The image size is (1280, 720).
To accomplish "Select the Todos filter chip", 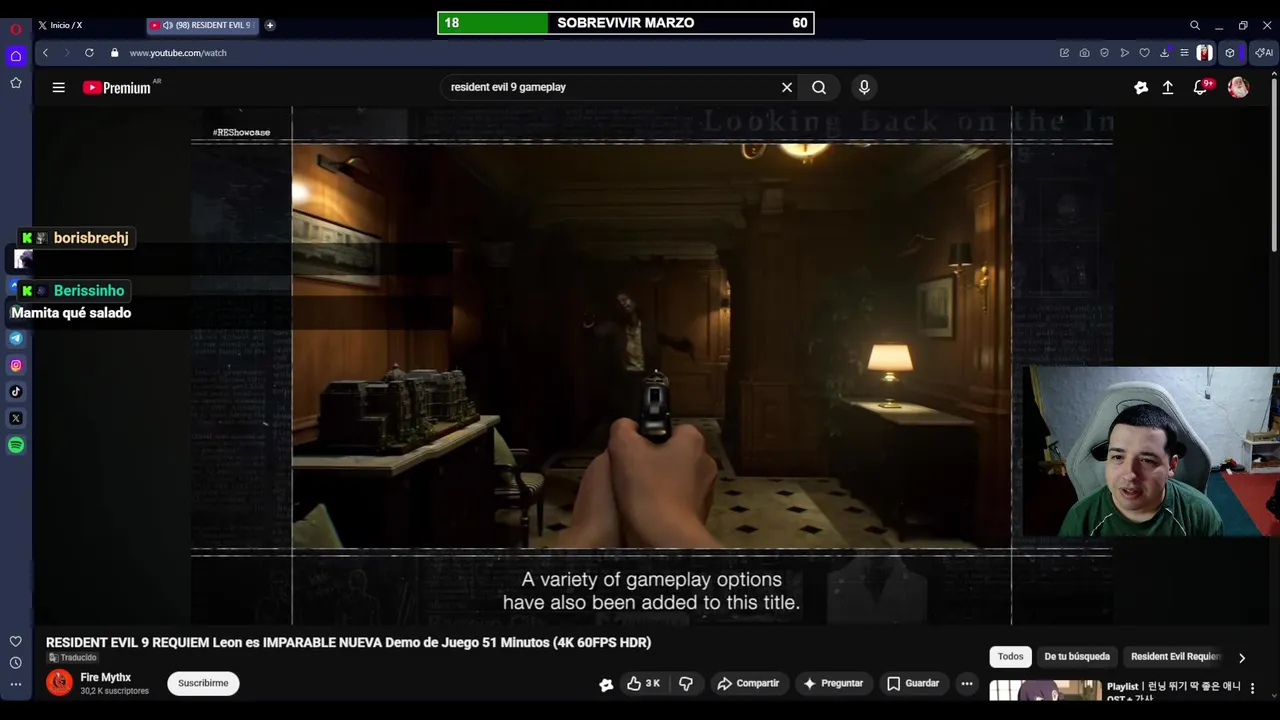I will pos(1010,656).
